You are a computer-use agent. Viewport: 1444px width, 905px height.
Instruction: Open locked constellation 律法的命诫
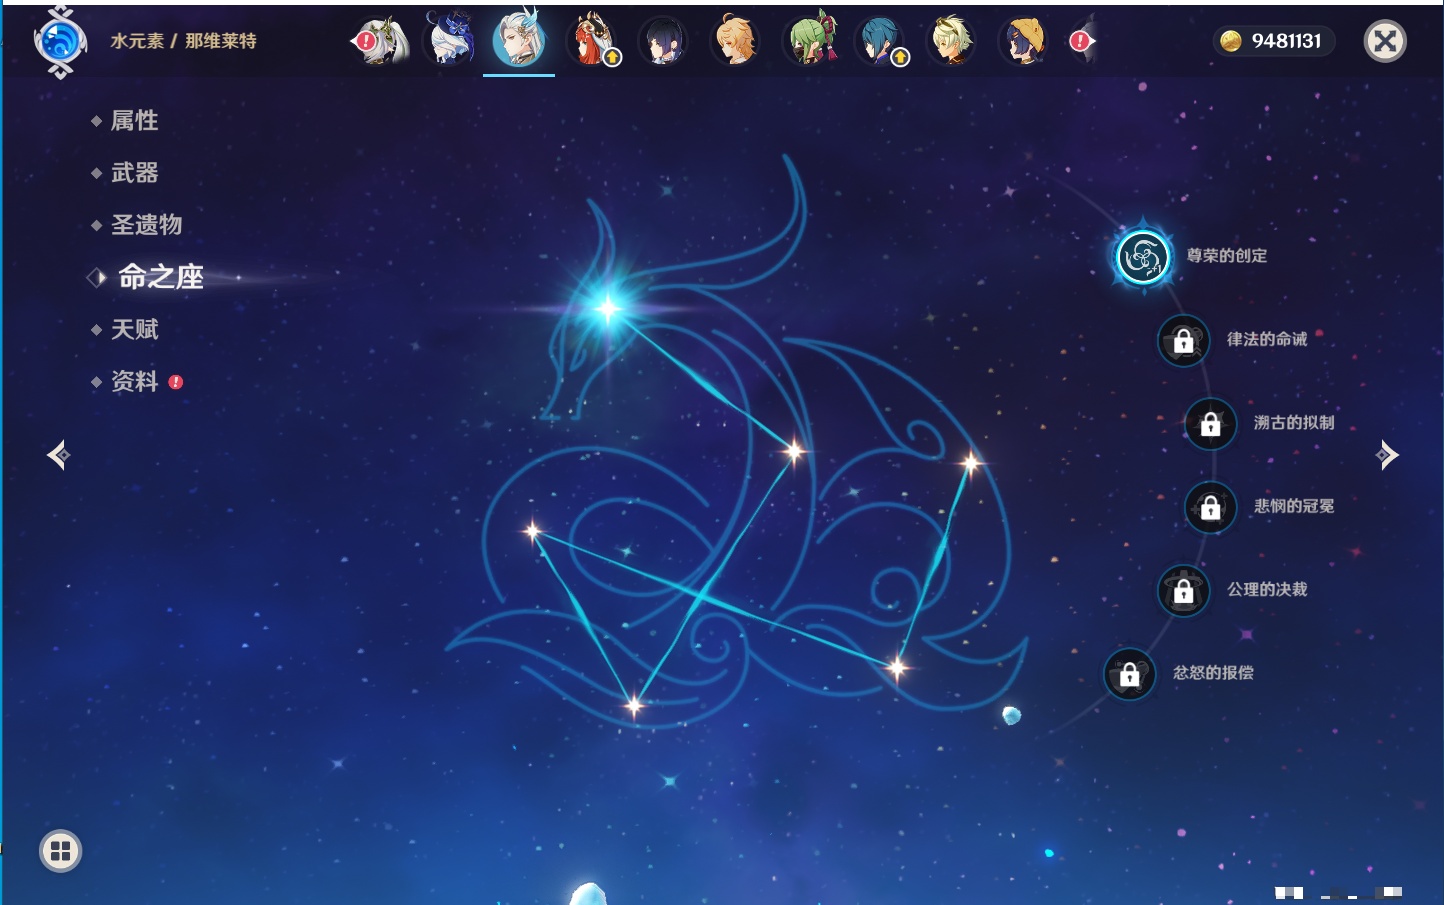pyautogui.click(x=1183, y=341)
